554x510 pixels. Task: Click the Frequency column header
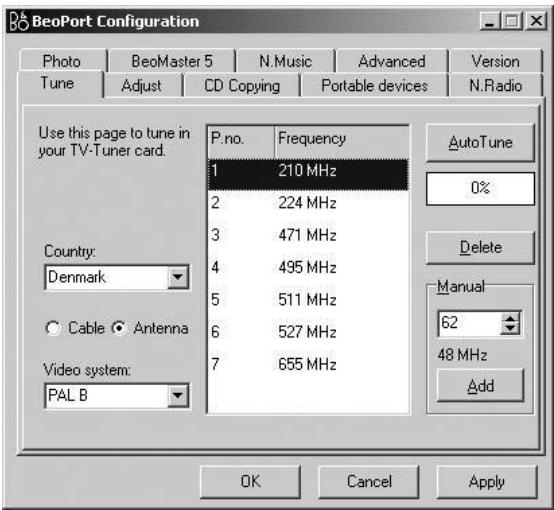pyautogui.click(x=342, y=141)
